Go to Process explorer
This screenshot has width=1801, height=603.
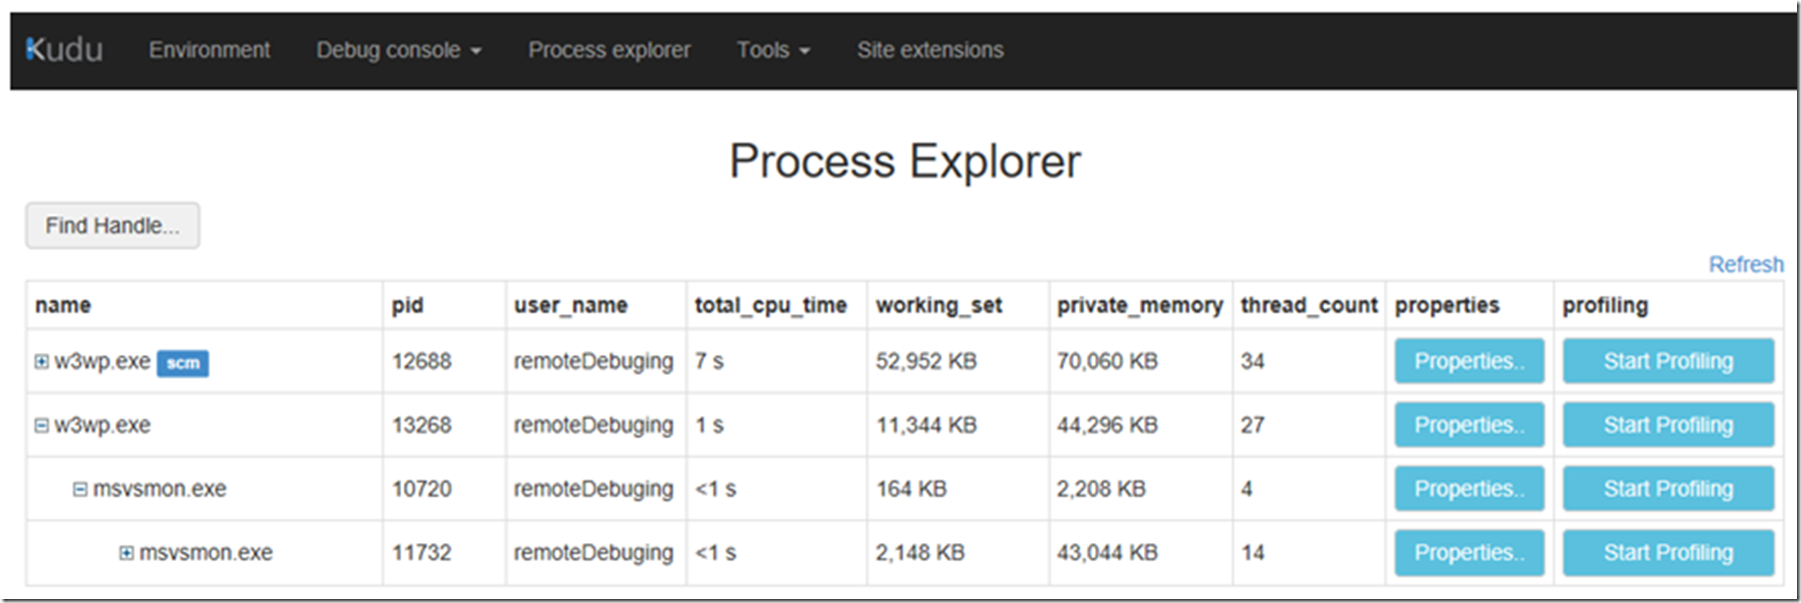tap(609, 50)
